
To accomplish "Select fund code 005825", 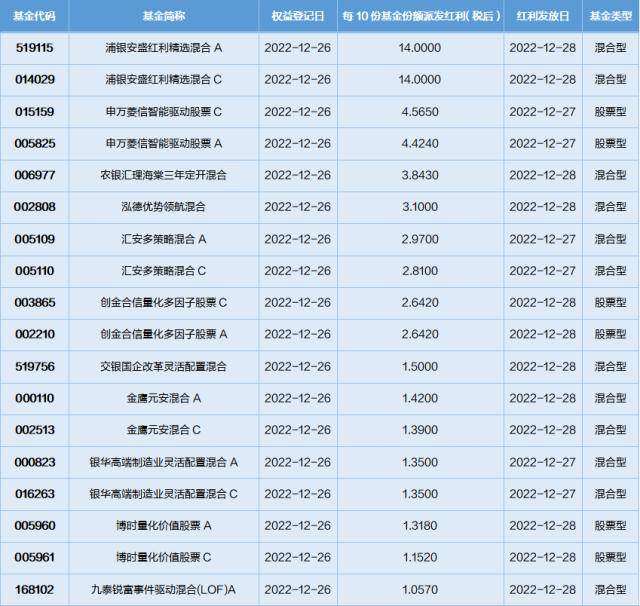I will tap(35, 143).
